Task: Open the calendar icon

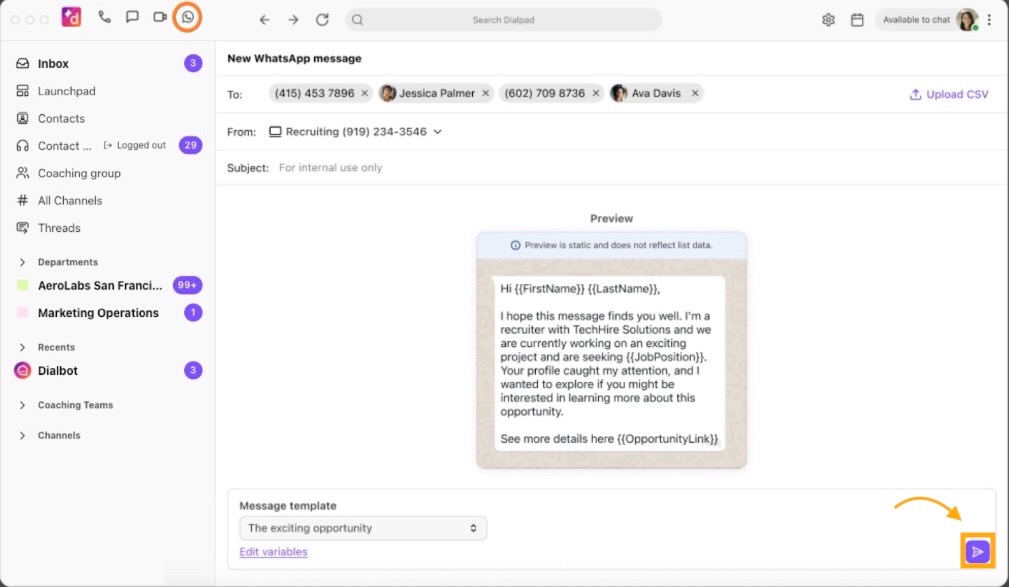Action: (857, 20)
